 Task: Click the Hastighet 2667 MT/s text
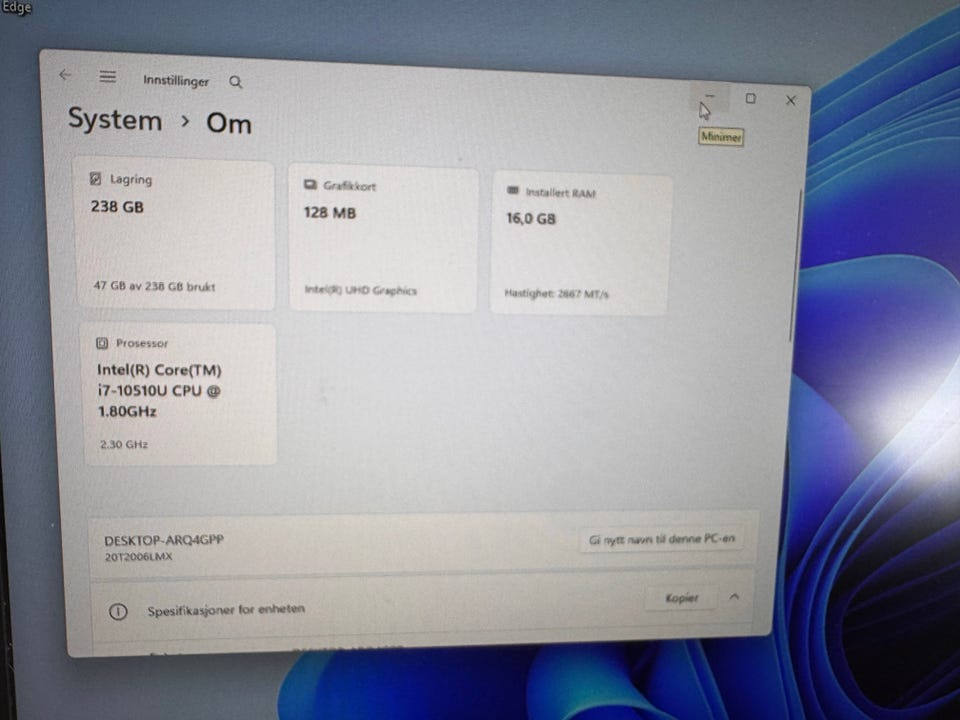tap(556, 294)
